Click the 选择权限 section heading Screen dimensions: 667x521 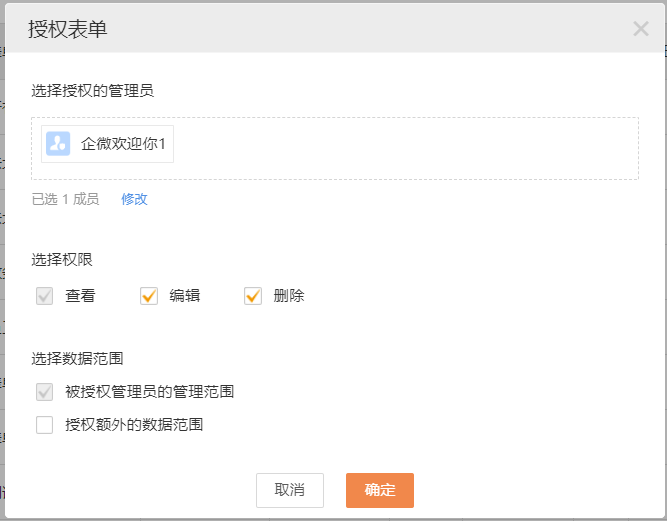62,259
